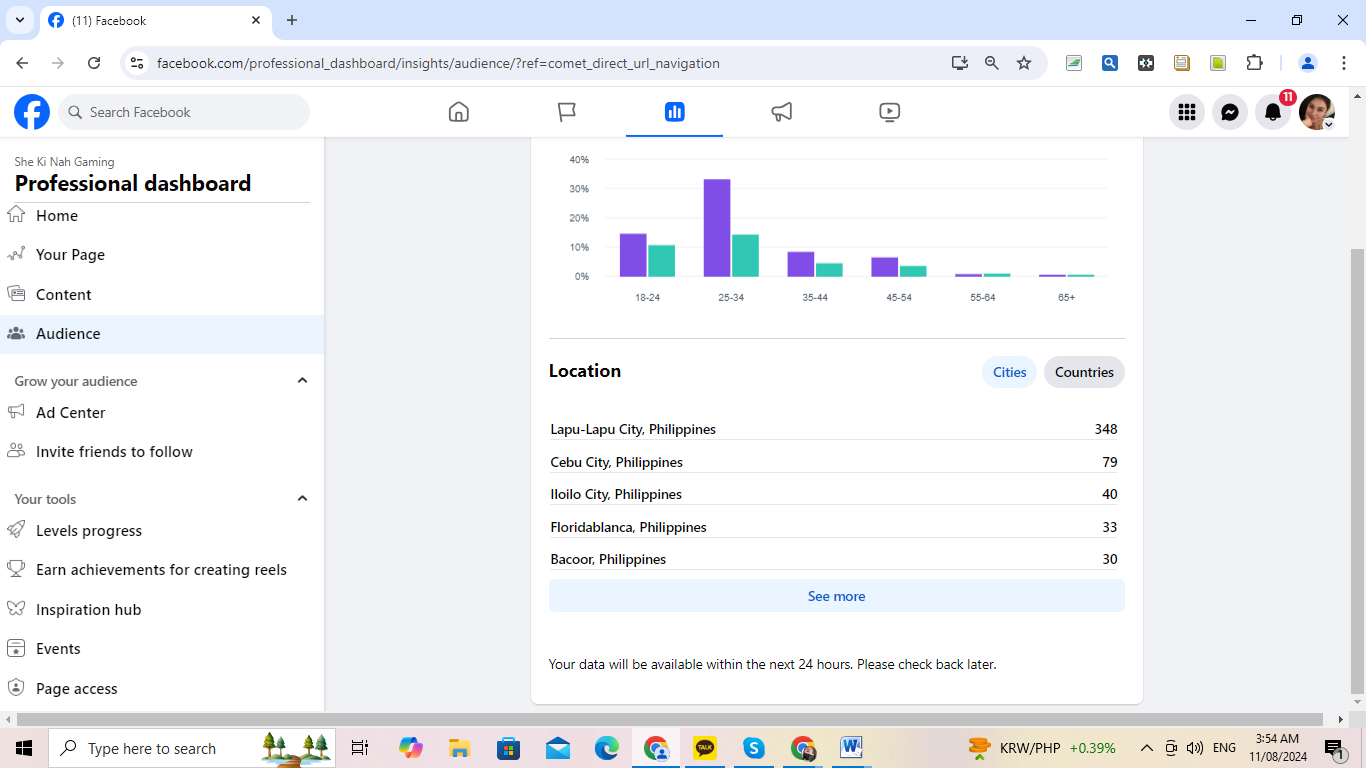Open the Windows Start menu
The width and height of the screenshot is (1366, 768).
(x=24, y=748)
